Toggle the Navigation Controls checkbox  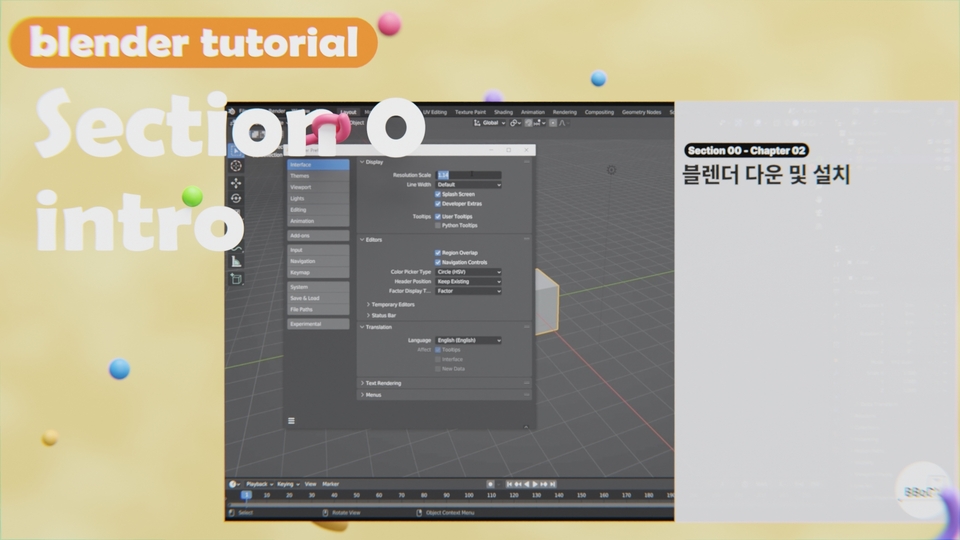(x=438, y=263)
